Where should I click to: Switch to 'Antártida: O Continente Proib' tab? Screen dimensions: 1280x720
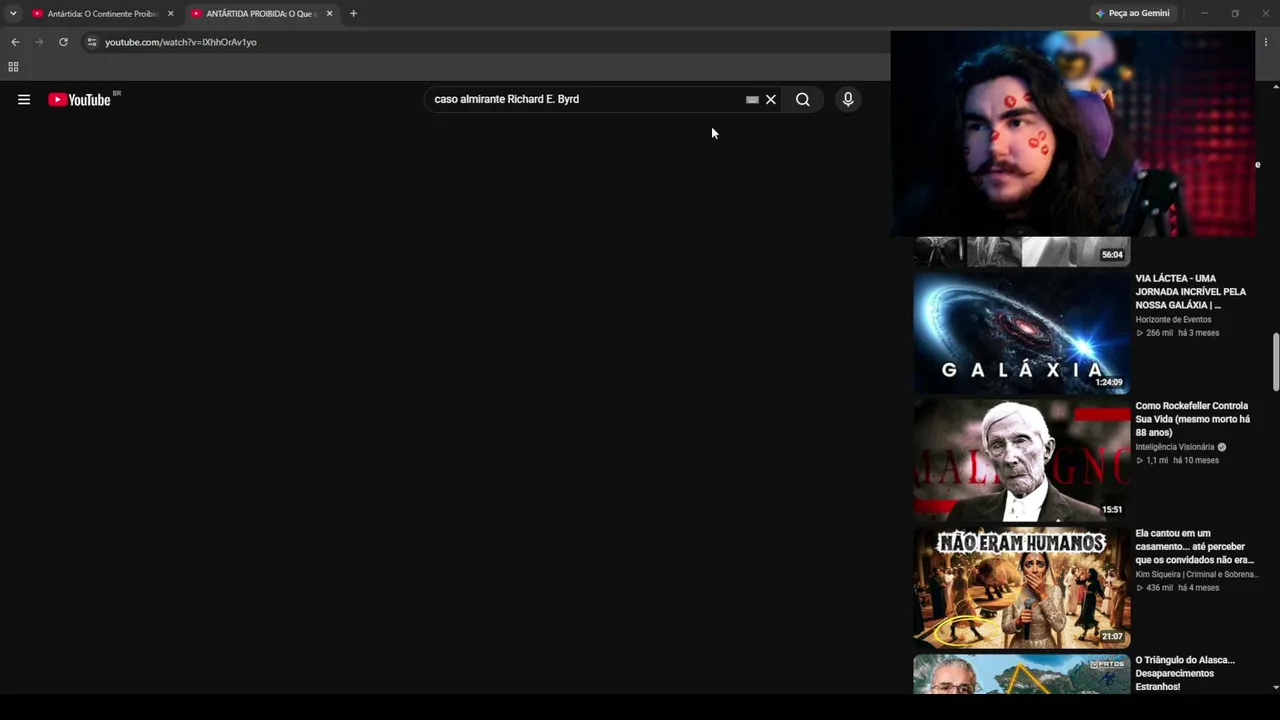coord(102,14)
